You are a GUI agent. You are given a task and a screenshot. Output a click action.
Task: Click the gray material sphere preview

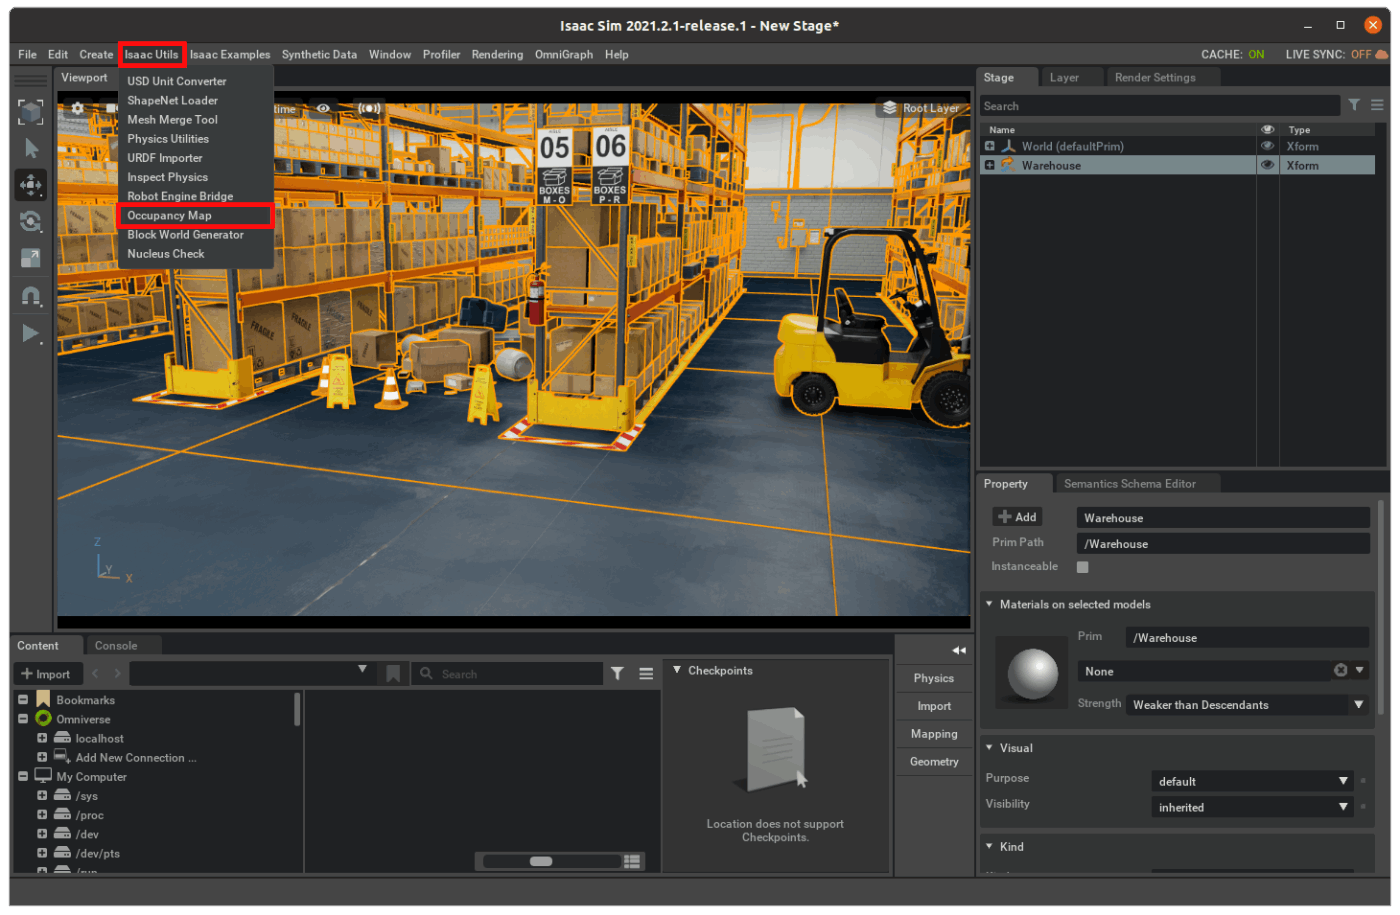tap(1033, 673)
